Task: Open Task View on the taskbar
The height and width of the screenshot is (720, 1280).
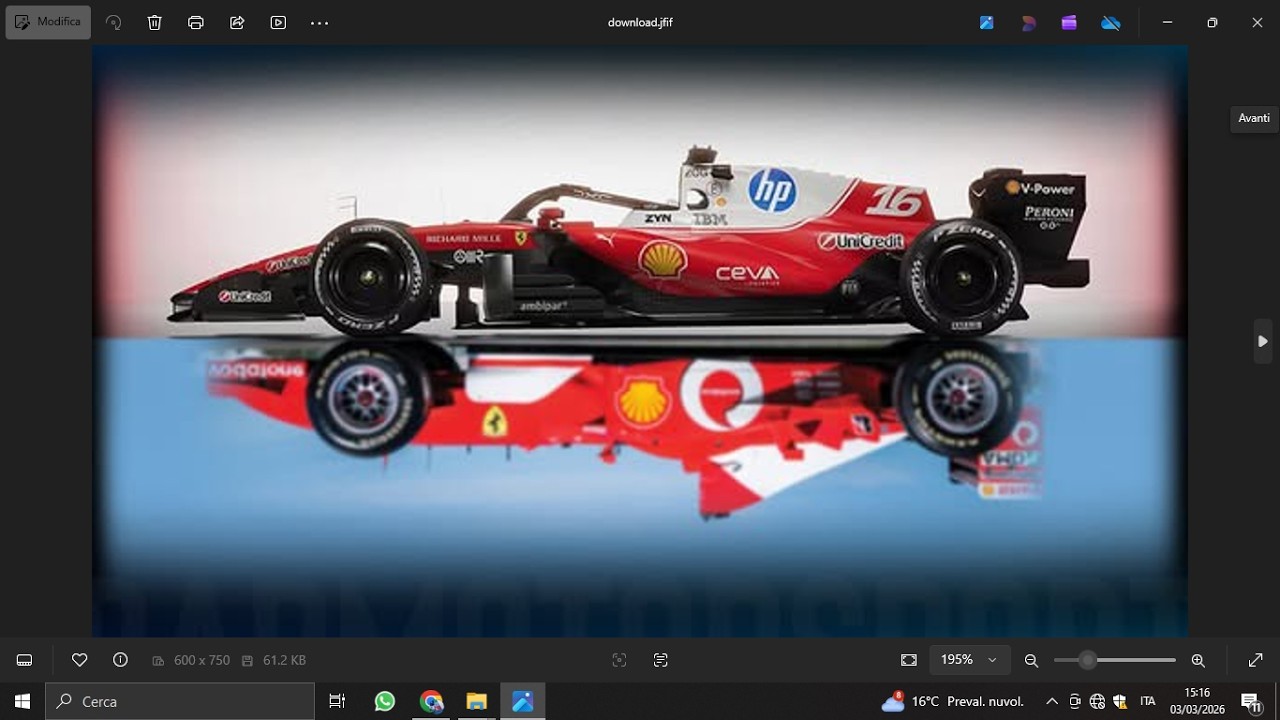Action: (x=337, y=701)
